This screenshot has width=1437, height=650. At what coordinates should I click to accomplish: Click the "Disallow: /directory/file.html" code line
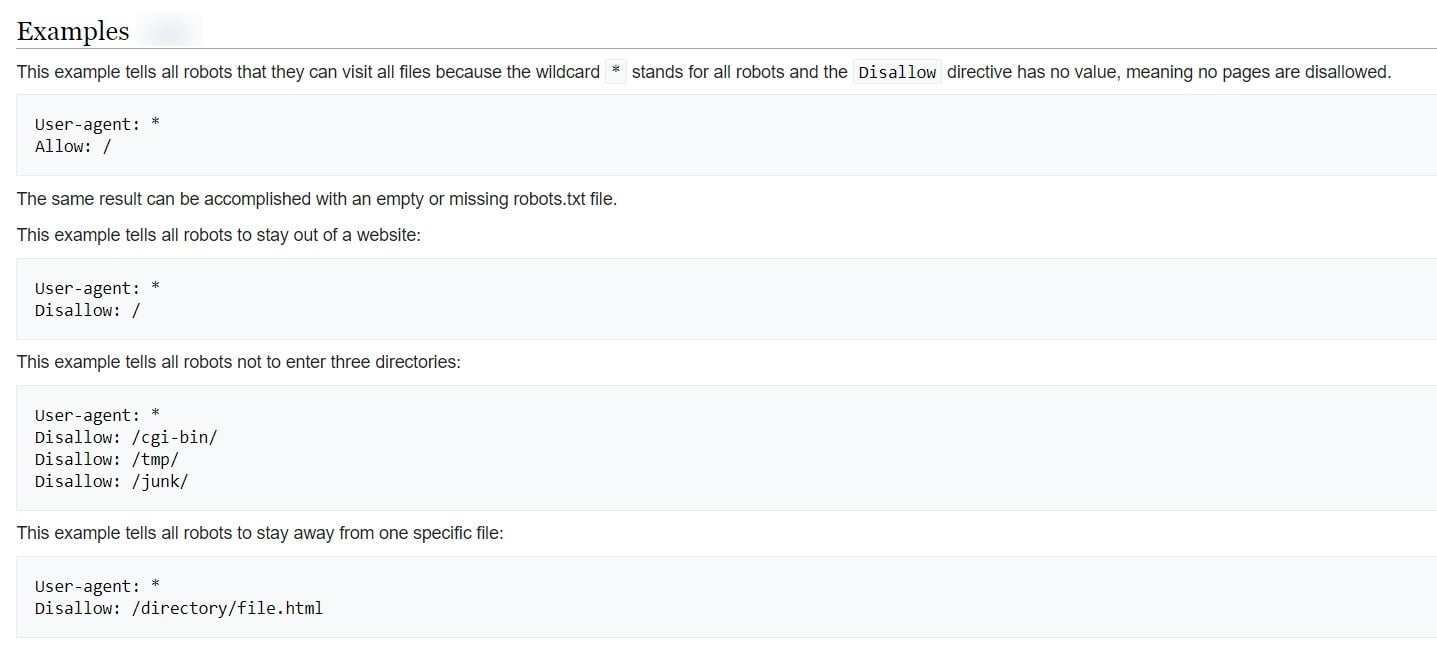pos(179,608)
